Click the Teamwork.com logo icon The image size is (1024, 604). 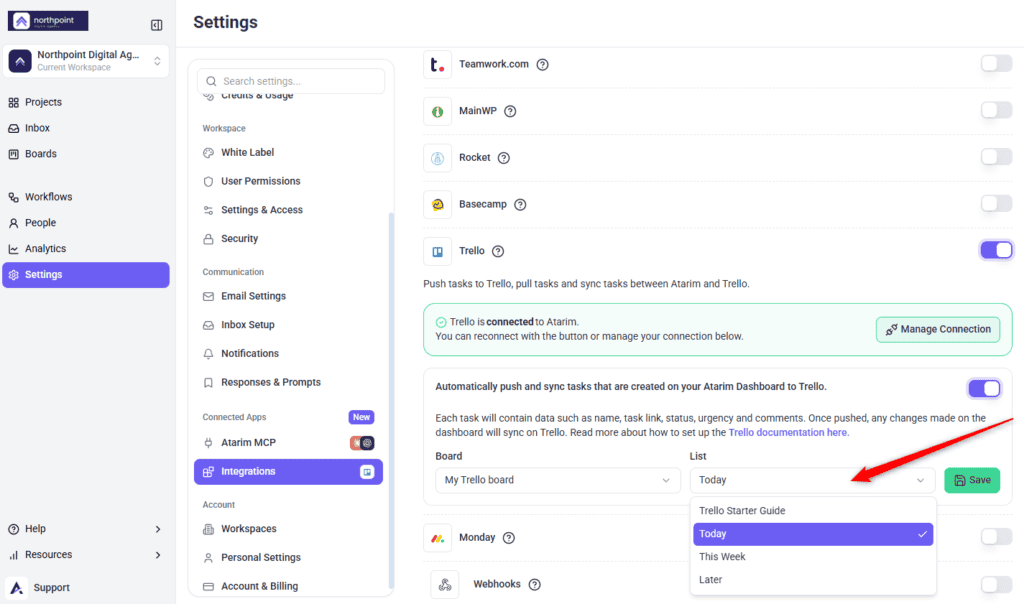click(438, 65)
